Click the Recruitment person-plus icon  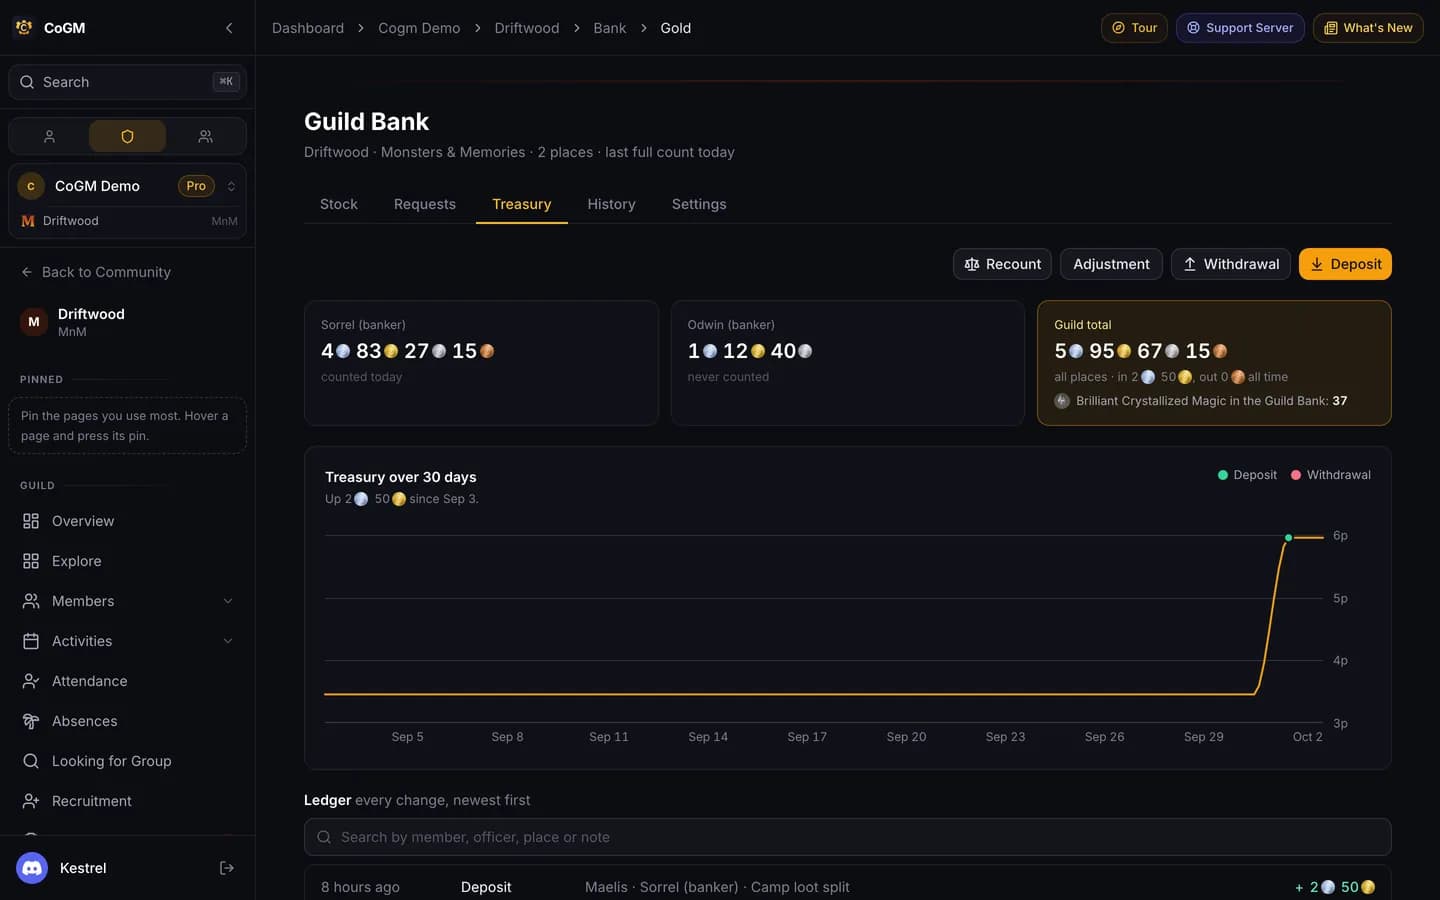[31, 801]
